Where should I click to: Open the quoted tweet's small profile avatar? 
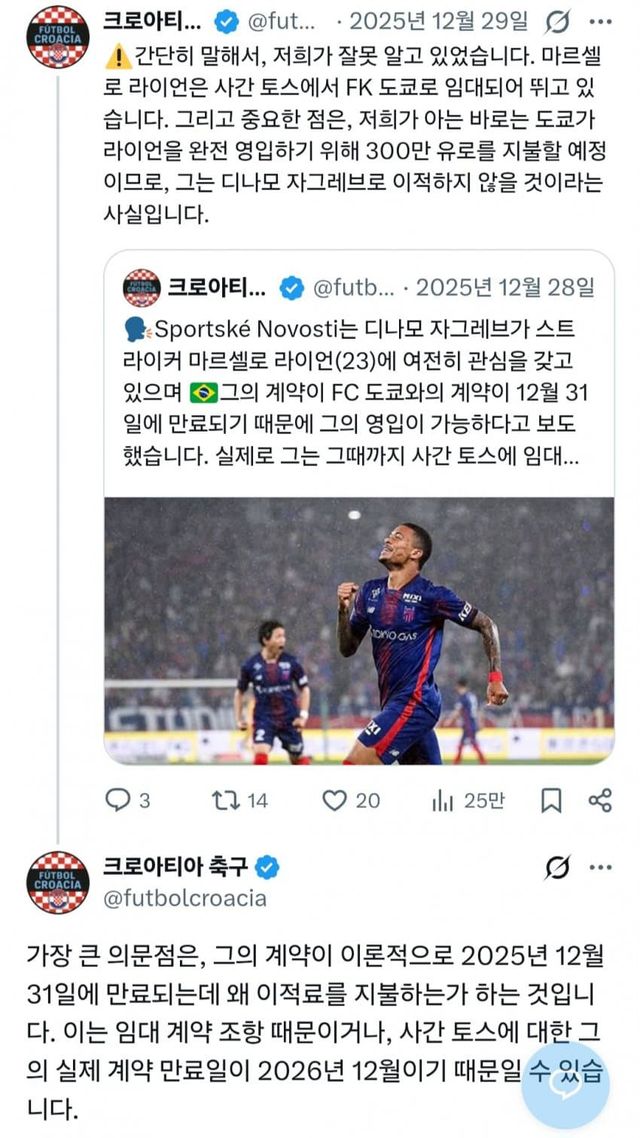[141, 288]
